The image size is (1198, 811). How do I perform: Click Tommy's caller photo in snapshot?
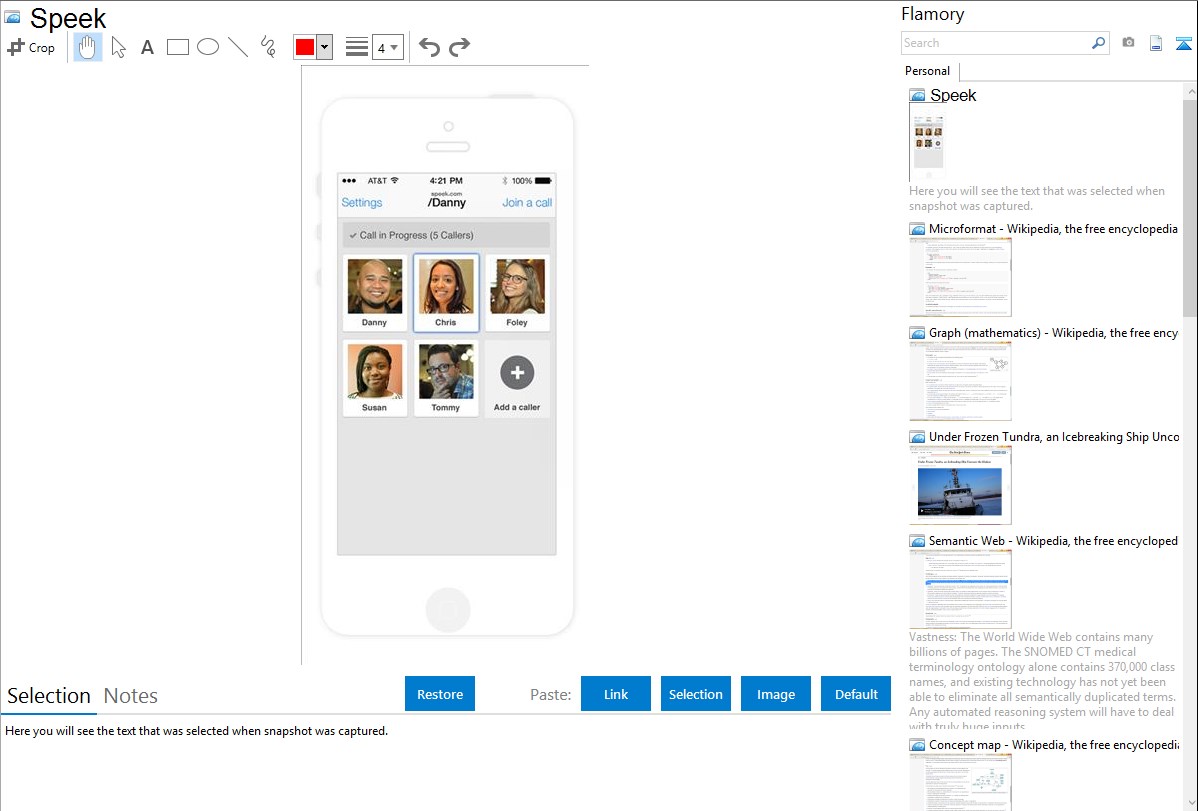[446, 371]
